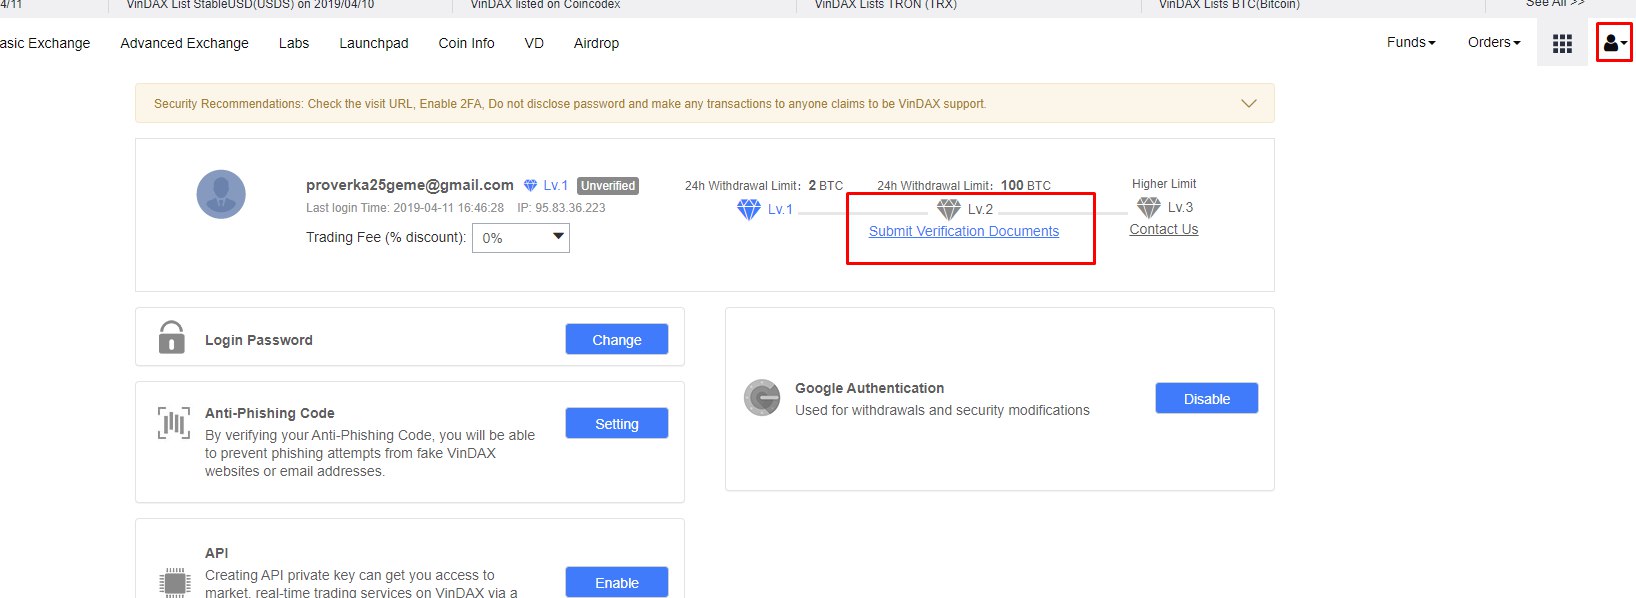1636x598 pixels.
Task: Open the VinDAX List StableUSD announcement
Action: point(250,5)
